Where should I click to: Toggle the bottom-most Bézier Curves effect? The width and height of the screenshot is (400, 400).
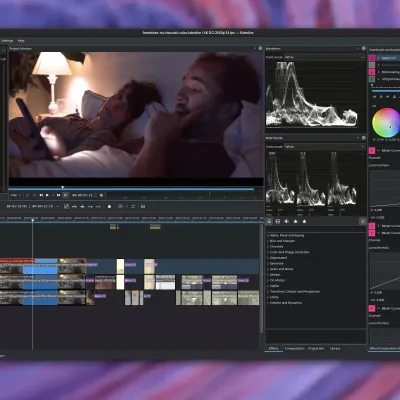[372, 308]
